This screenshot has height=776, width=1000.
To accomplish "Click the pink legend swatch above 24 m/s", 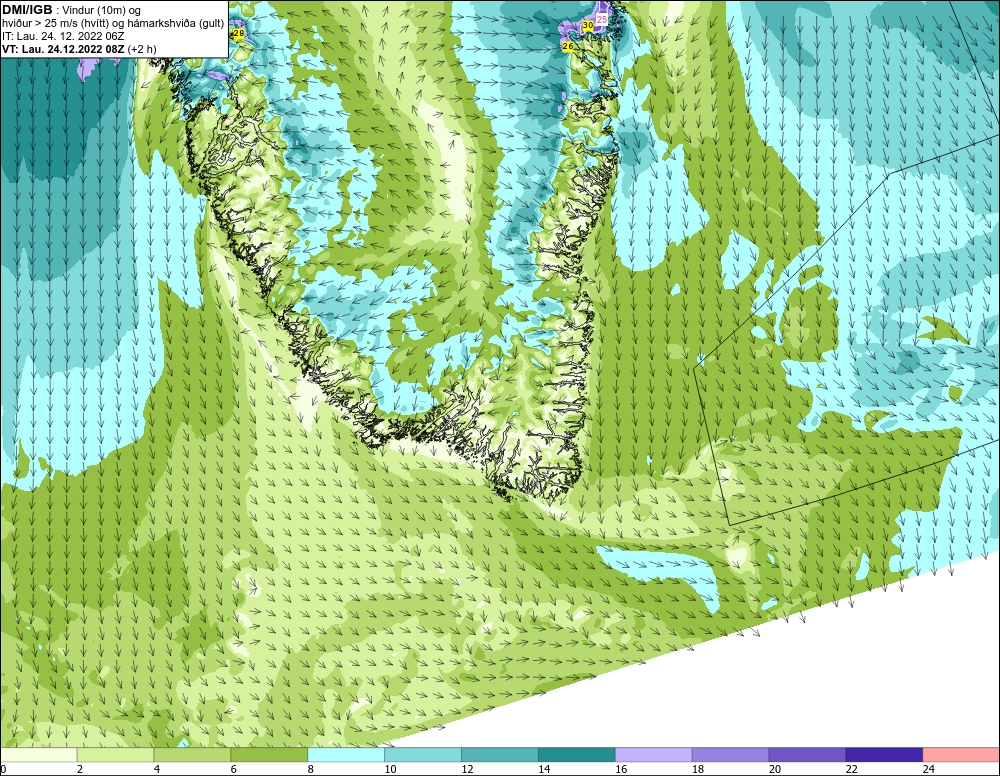I will click(x=961, y=756).
